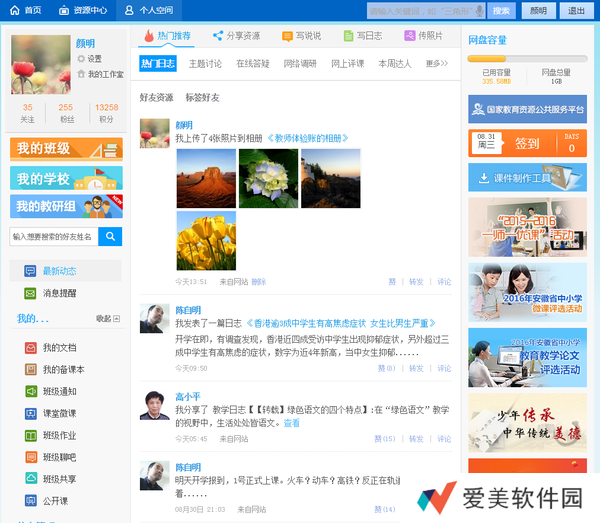
Task: Select the 网络调研 sub-tab
Action: [300, 64]
